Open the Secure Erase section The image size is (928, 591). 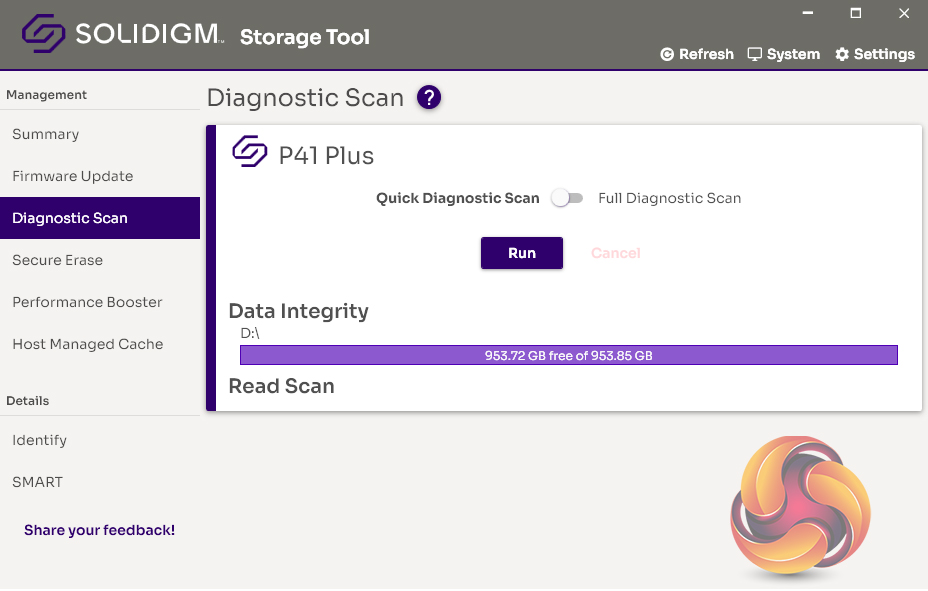pyautogui.click(x=57, y=260)
